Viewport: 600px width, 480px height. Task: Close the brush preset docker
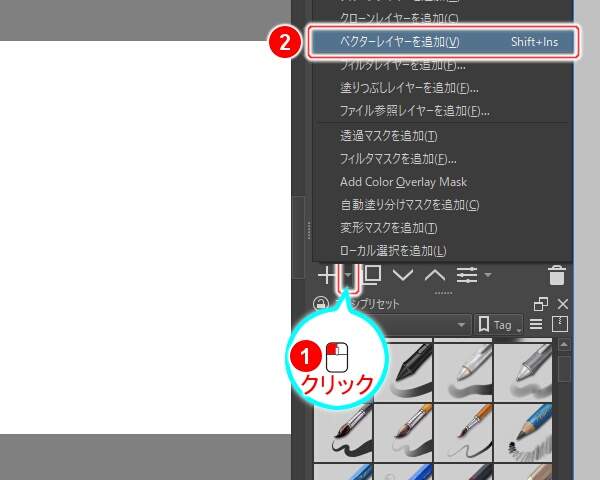coord(562,304)
